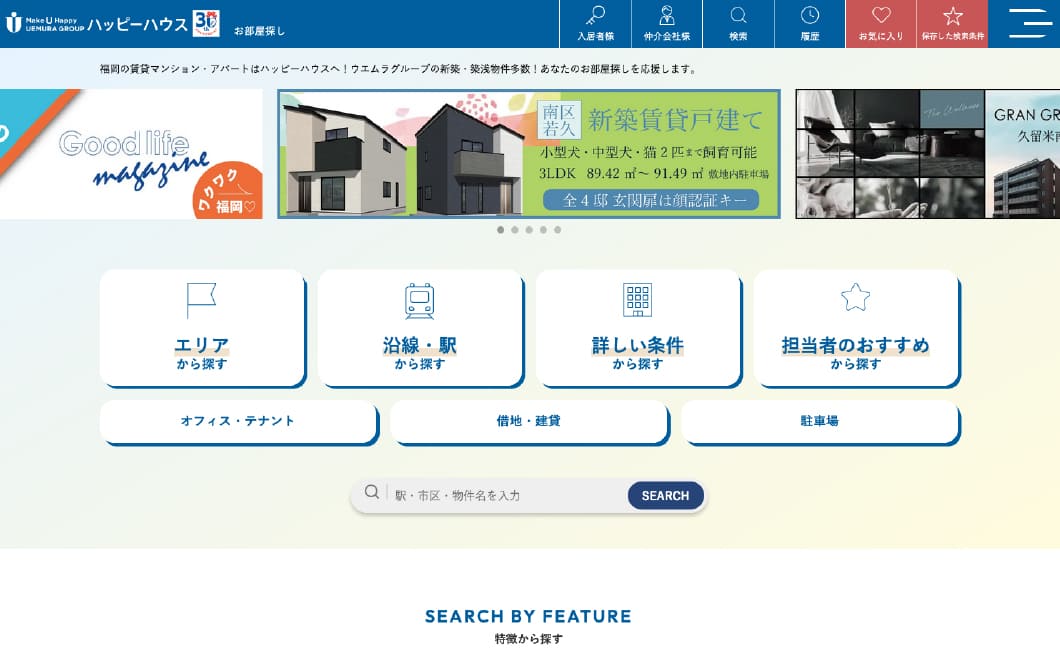This screenshot has height=660, width=1060.
Task: Open 保存した検索条件 star icon
Action: click(x=952, y=14)
